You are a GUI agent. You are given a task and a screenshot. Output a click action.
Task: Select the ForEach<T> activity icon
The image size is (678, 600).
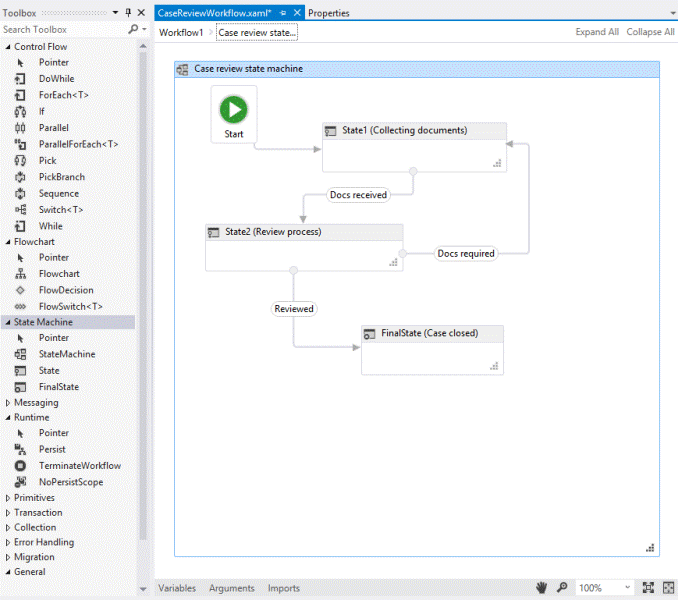(20, 95)
